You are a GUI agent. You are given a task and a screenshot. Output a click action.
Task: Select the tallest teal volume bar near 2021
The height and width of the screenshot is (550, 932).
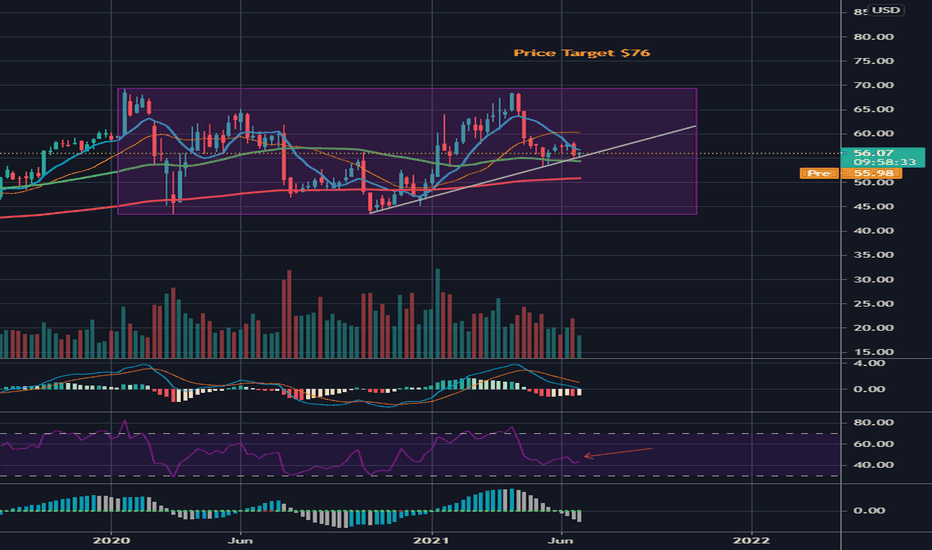[x=437, y=313]
